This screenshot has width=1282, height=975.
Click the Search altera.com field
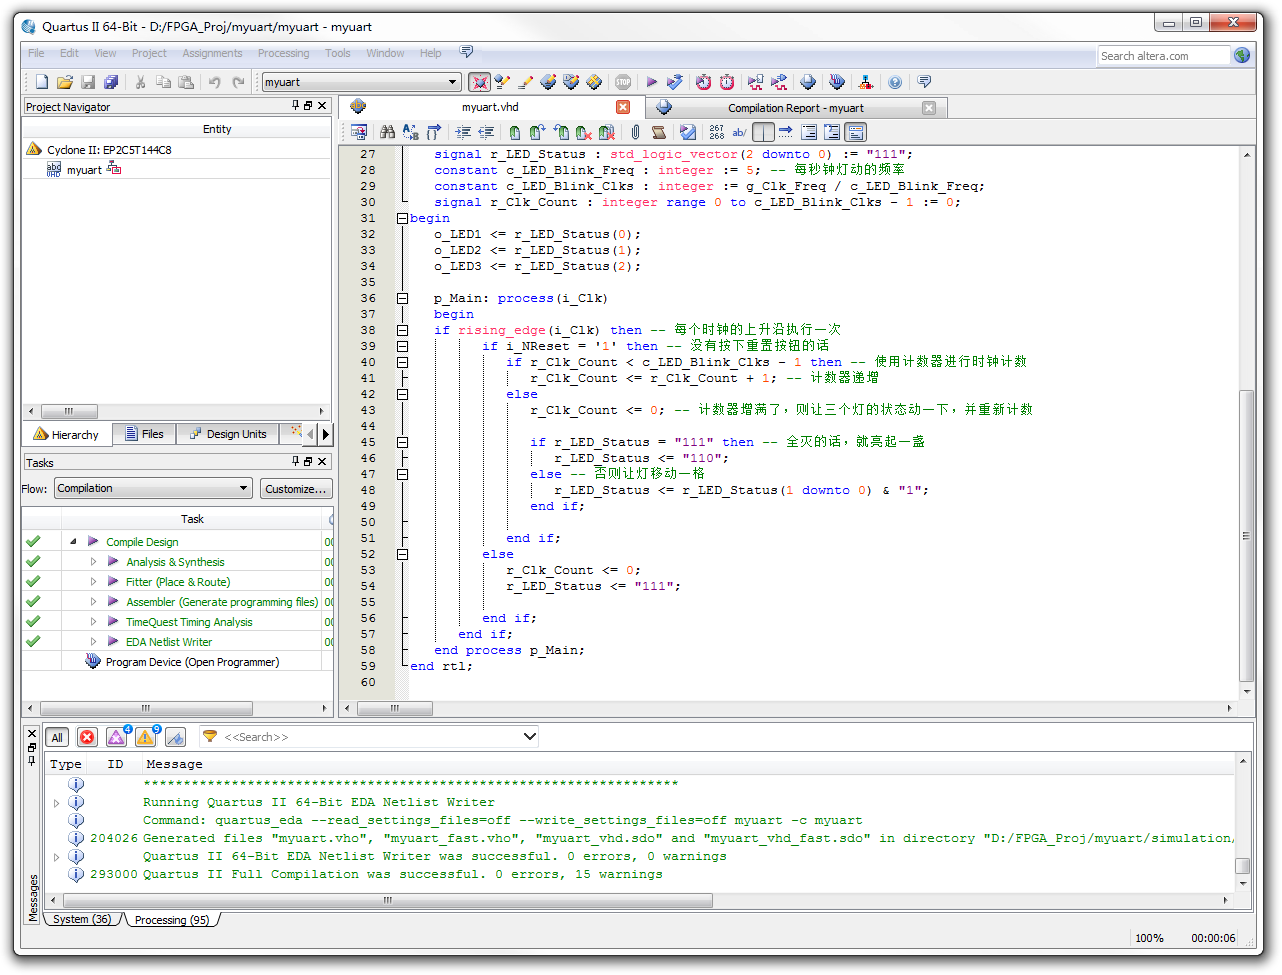point(1163,56)
